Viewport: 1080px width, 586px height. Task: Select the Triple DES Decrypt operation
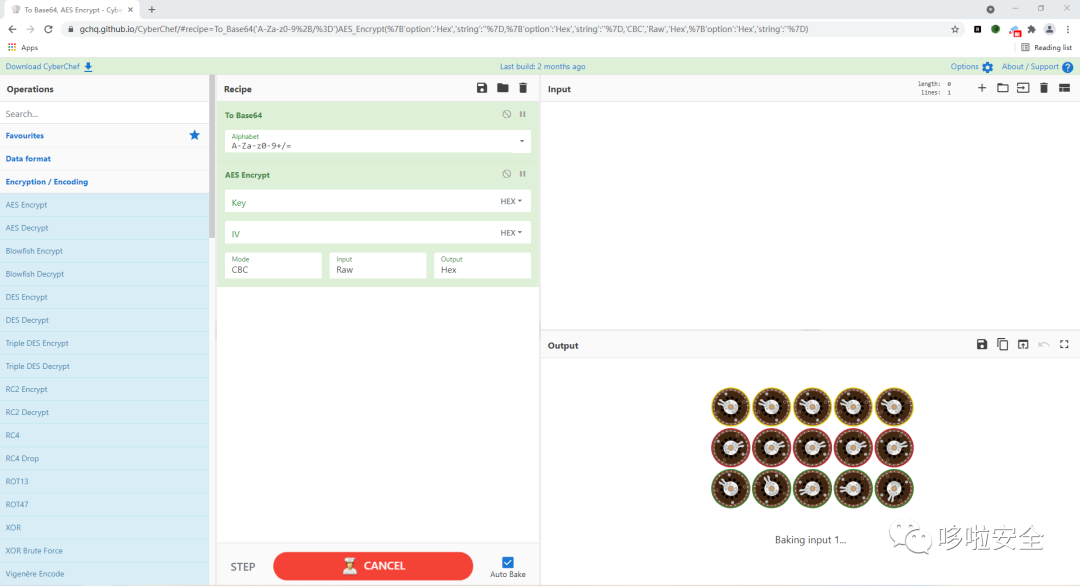tap(105, 366)
